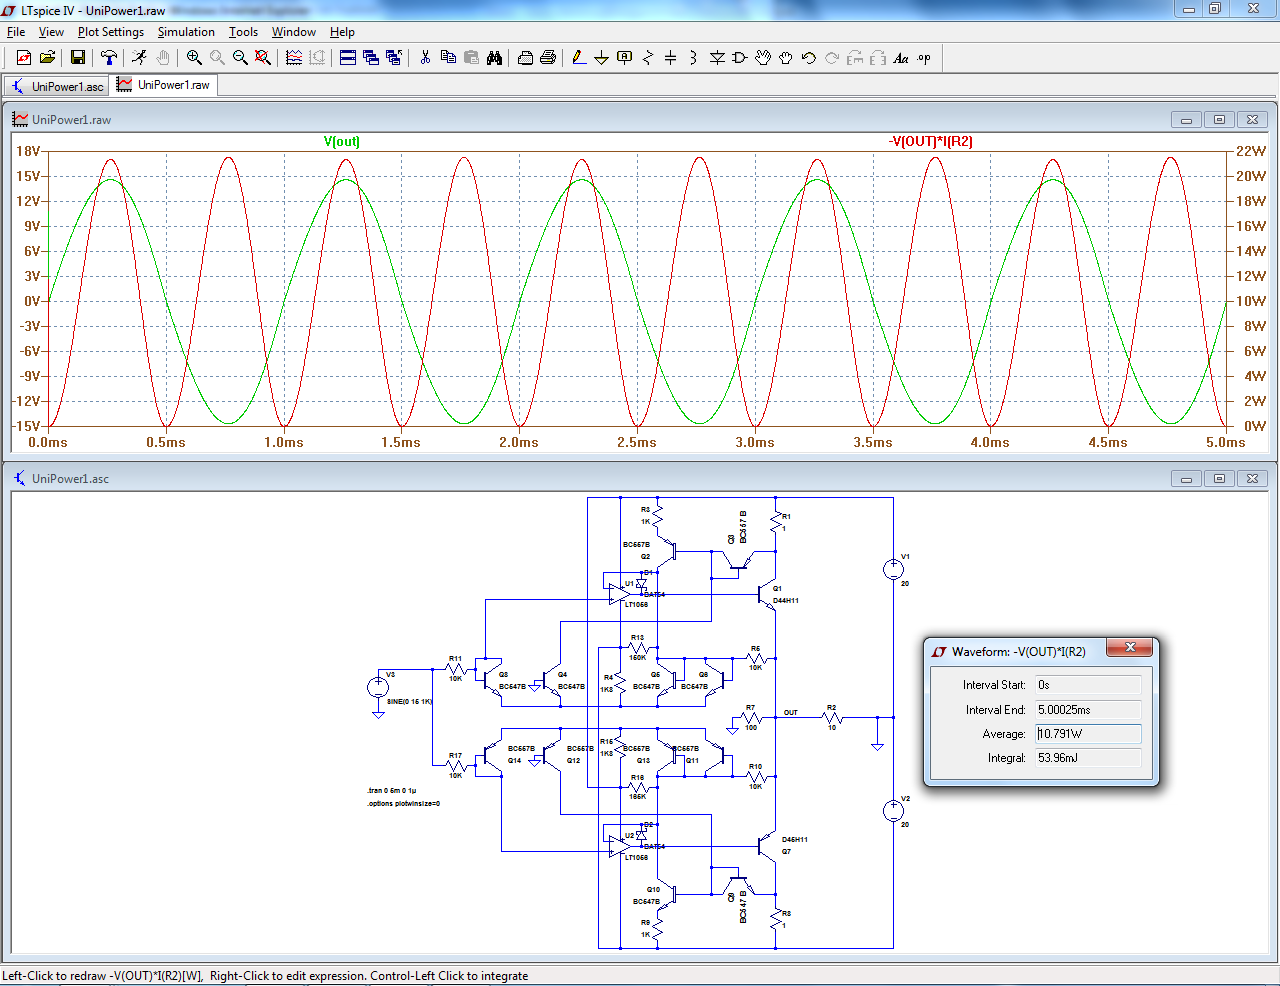Click the Autorange waveform icon
Viewport: 1280px width, 986px height.
[x=294, y=58]
